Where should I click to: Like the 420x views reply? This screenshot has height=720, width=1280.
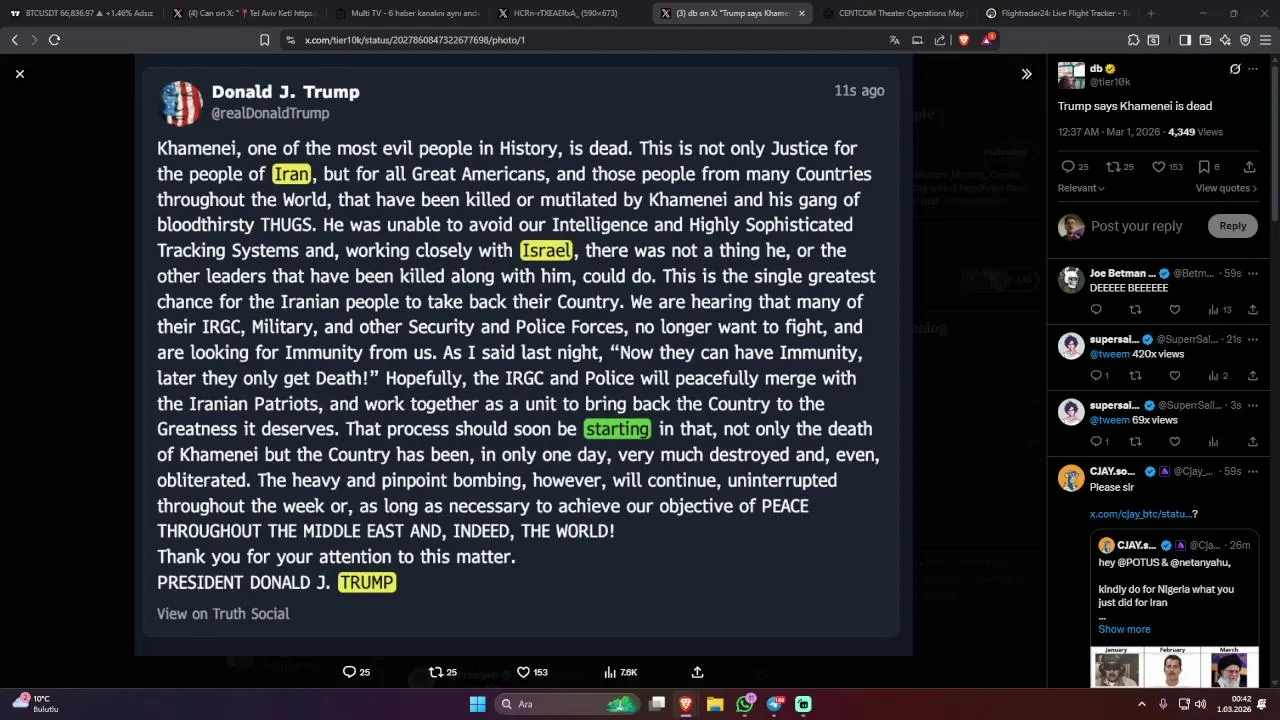[x=1174, y=376]
